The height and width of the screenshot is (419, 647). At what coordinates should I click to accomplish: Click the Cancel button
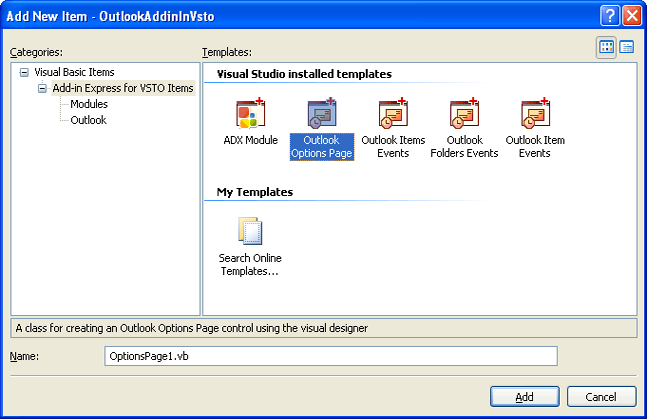tap(601, 397)
